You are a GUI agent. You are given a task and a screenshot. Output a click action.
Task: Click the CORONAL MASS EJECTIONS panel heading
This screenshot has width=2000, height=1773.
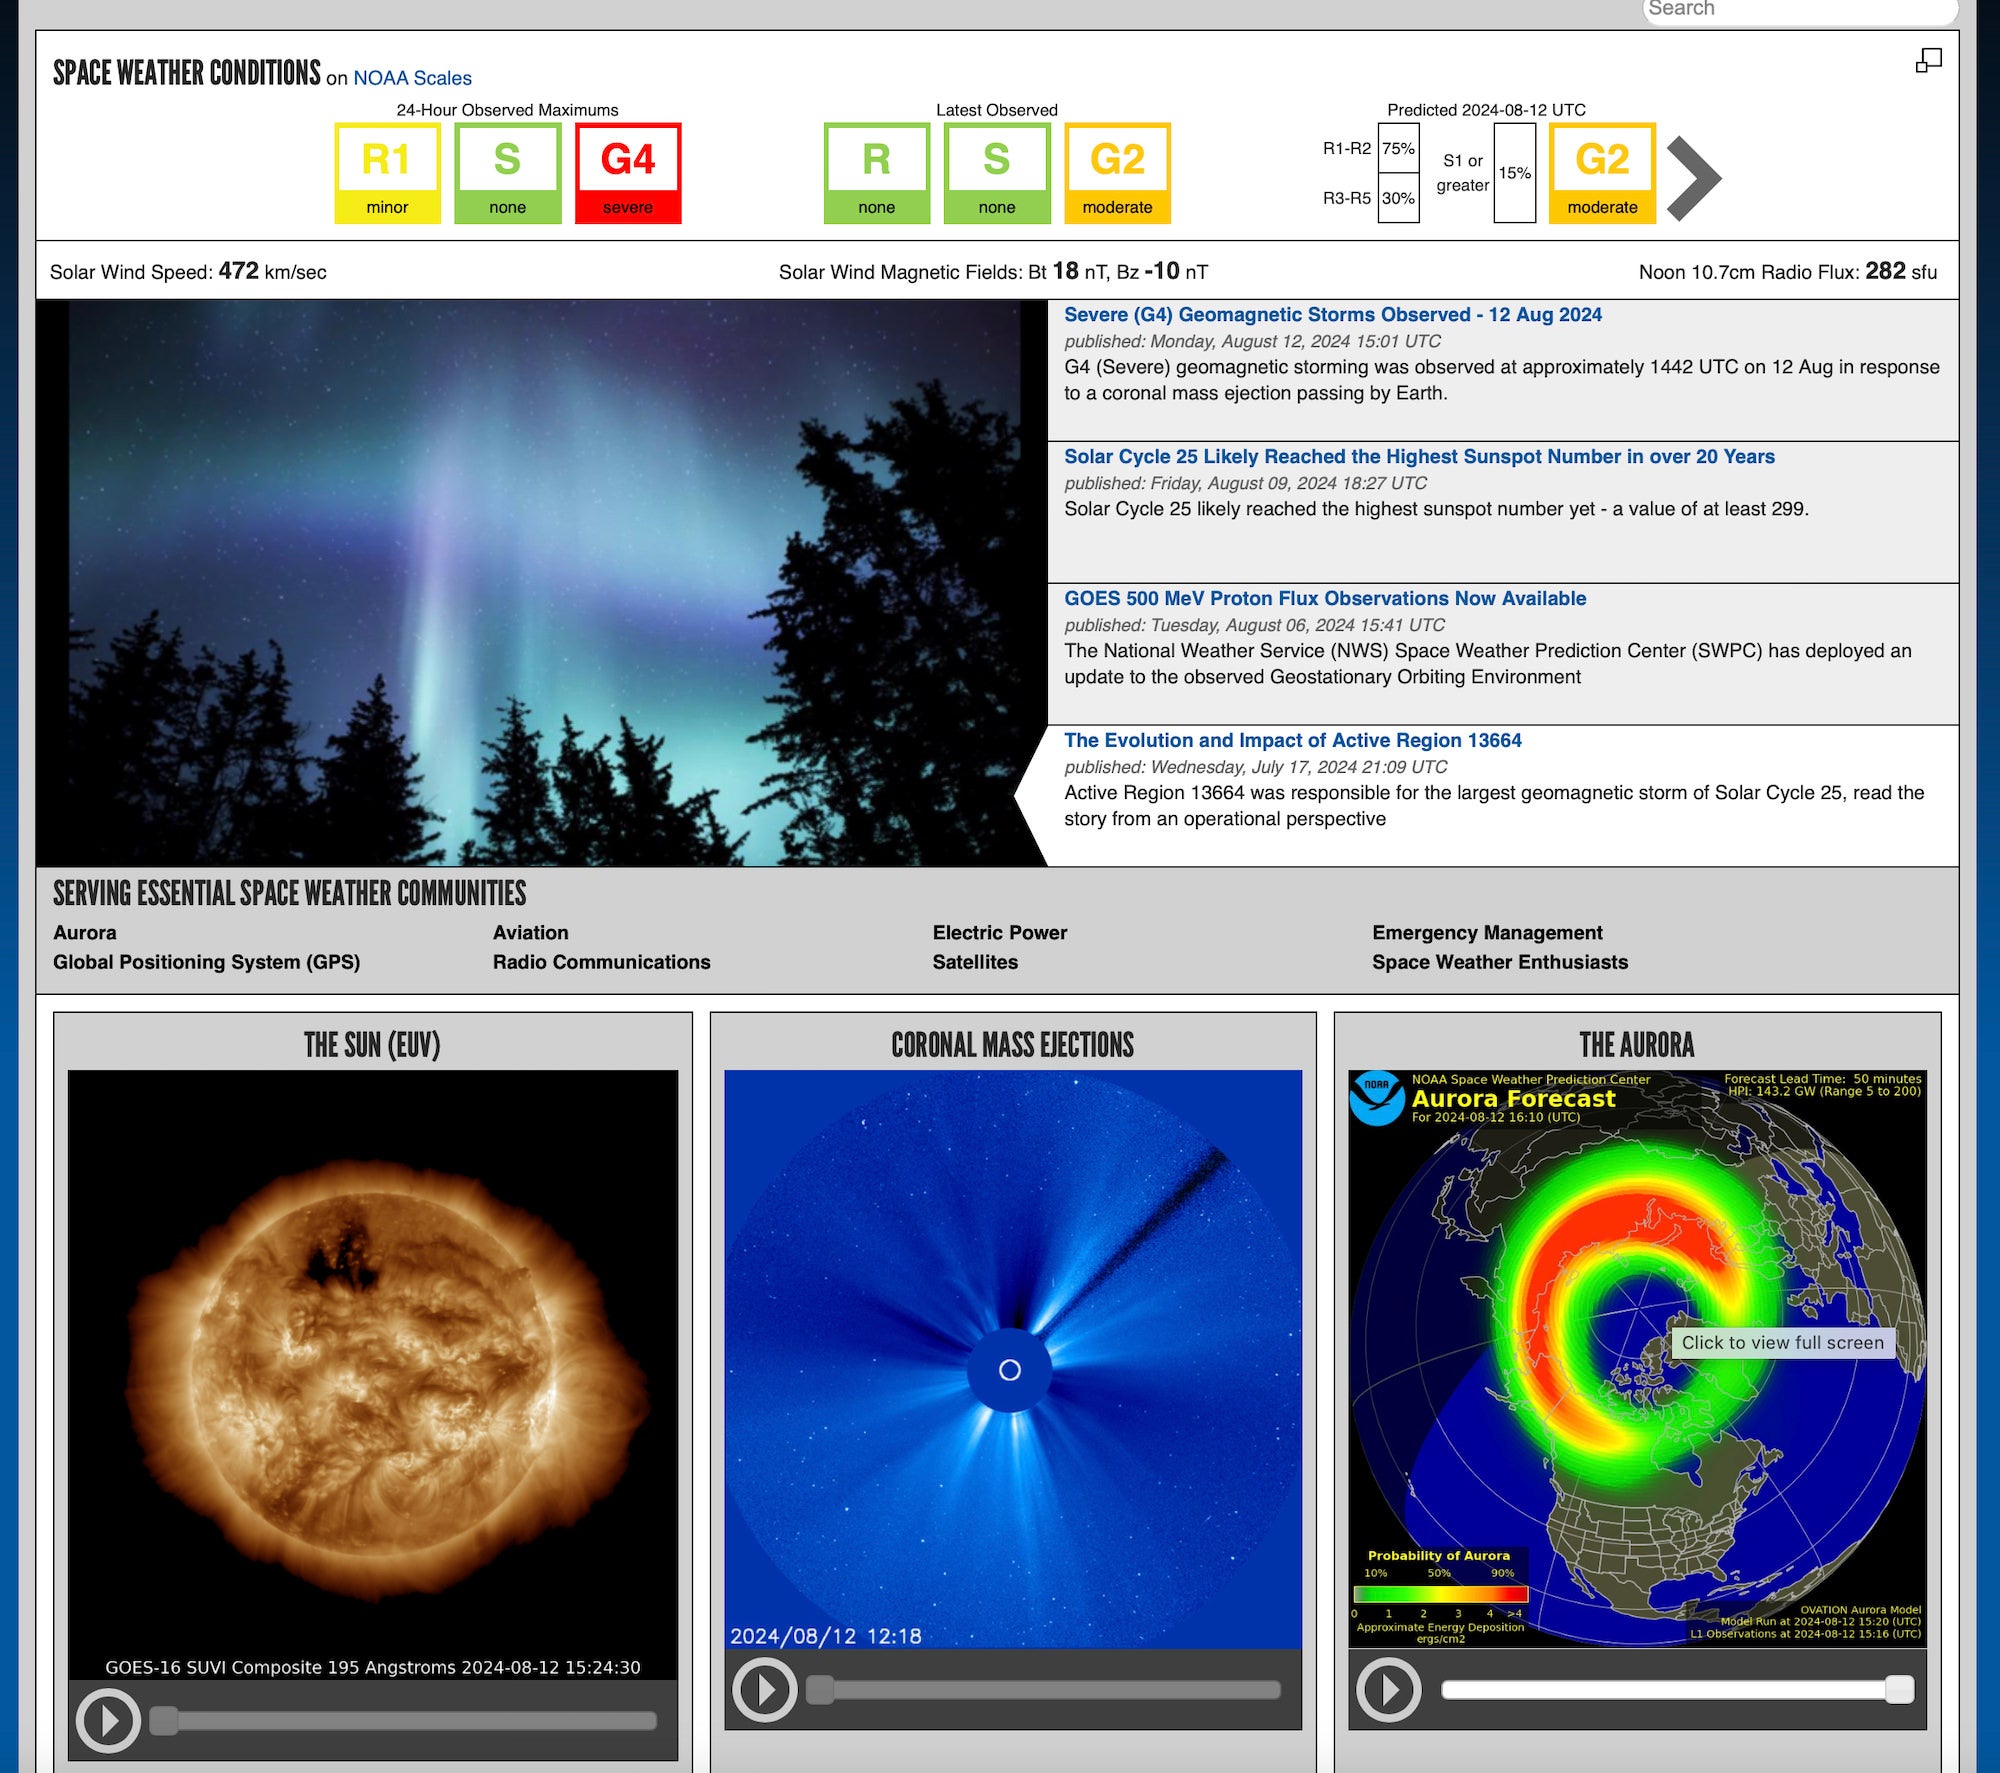(1012, 1045)
